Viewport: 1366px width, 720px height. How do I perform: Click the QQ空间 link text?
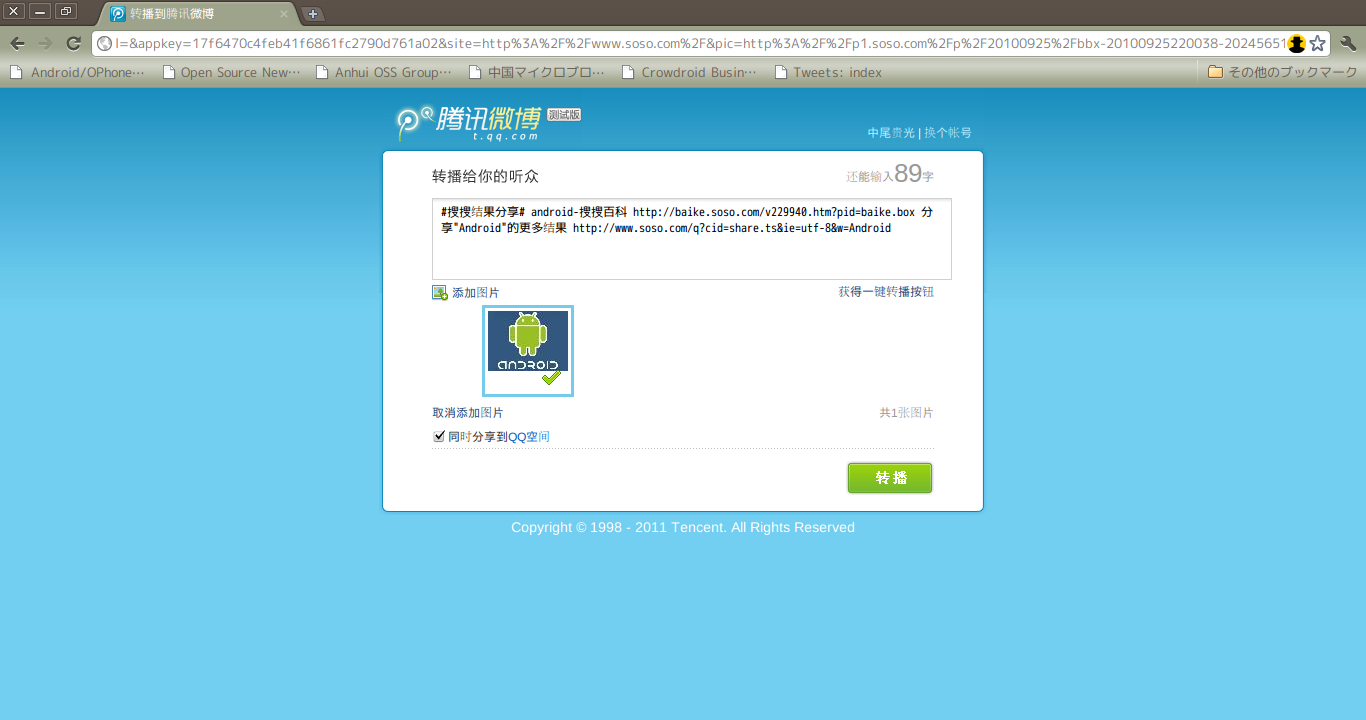click(529, 437)
